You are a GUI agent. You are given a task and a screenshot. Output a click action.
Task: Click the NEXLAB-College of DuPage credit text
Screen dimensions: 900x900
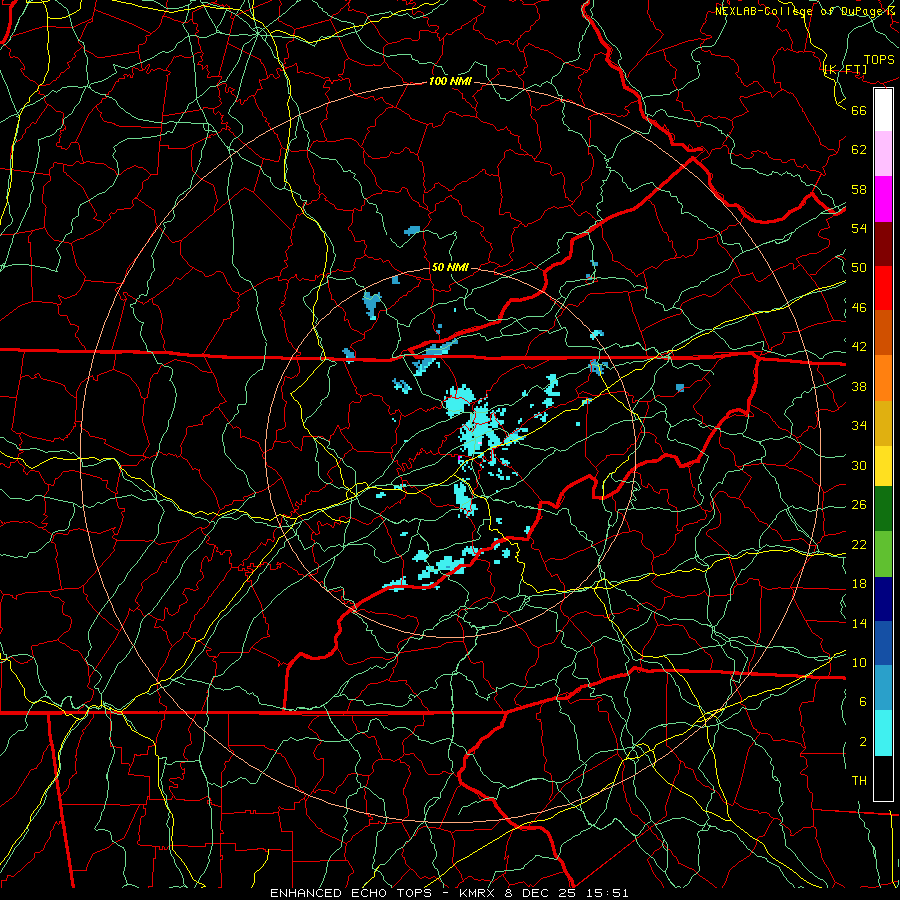point(805,11)
